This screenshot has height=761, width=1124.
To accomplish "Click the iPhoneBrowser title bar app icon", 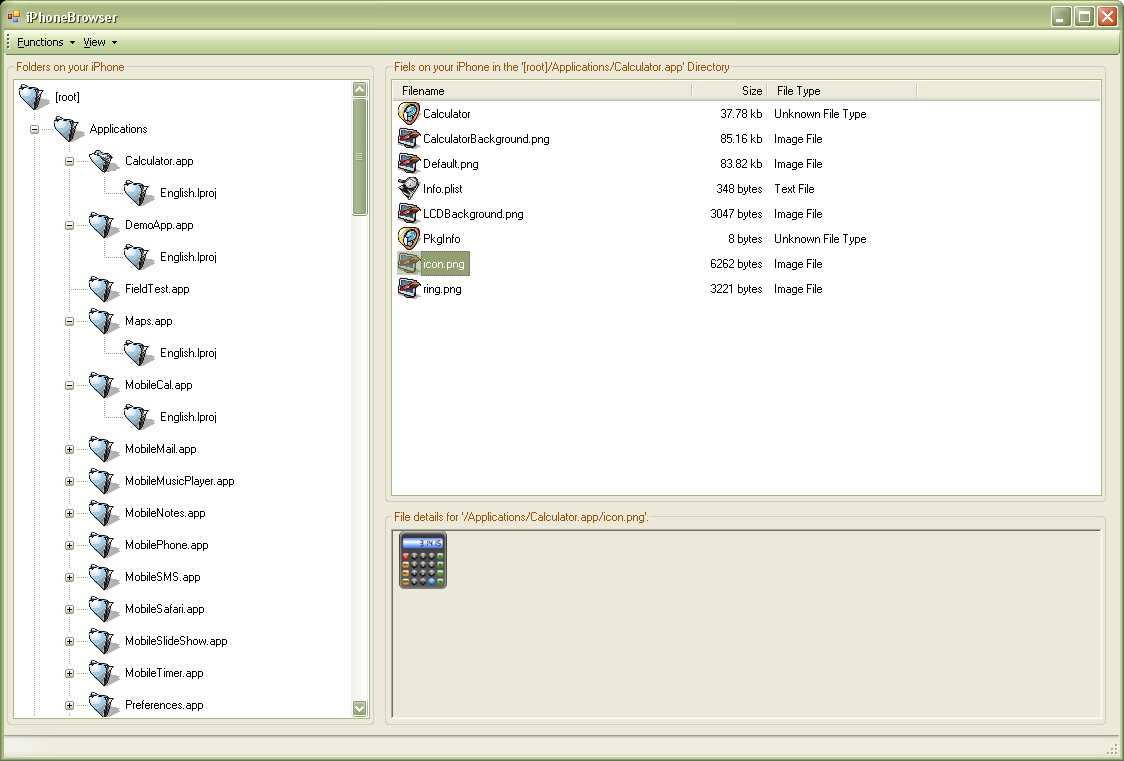I will tap(14, 16).
